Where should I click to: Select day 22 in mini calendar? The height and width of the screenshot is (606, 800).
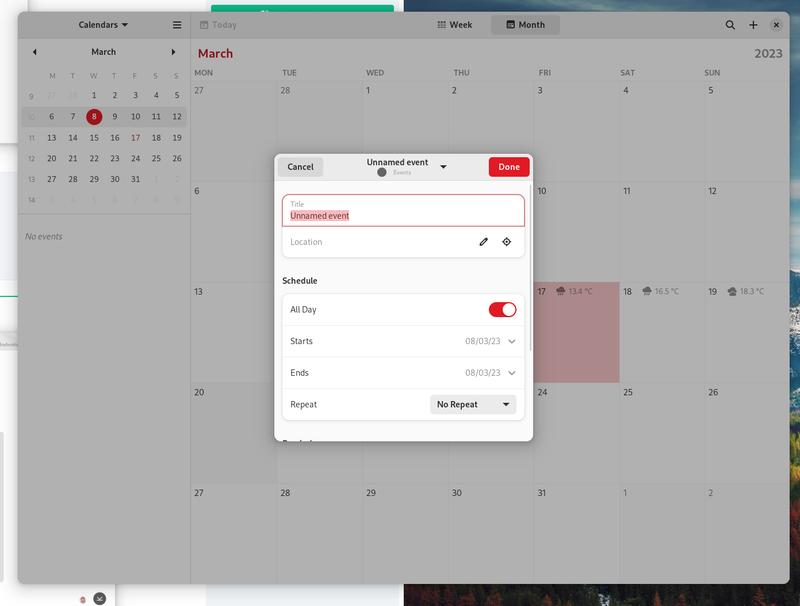click(x=94, y=159)
